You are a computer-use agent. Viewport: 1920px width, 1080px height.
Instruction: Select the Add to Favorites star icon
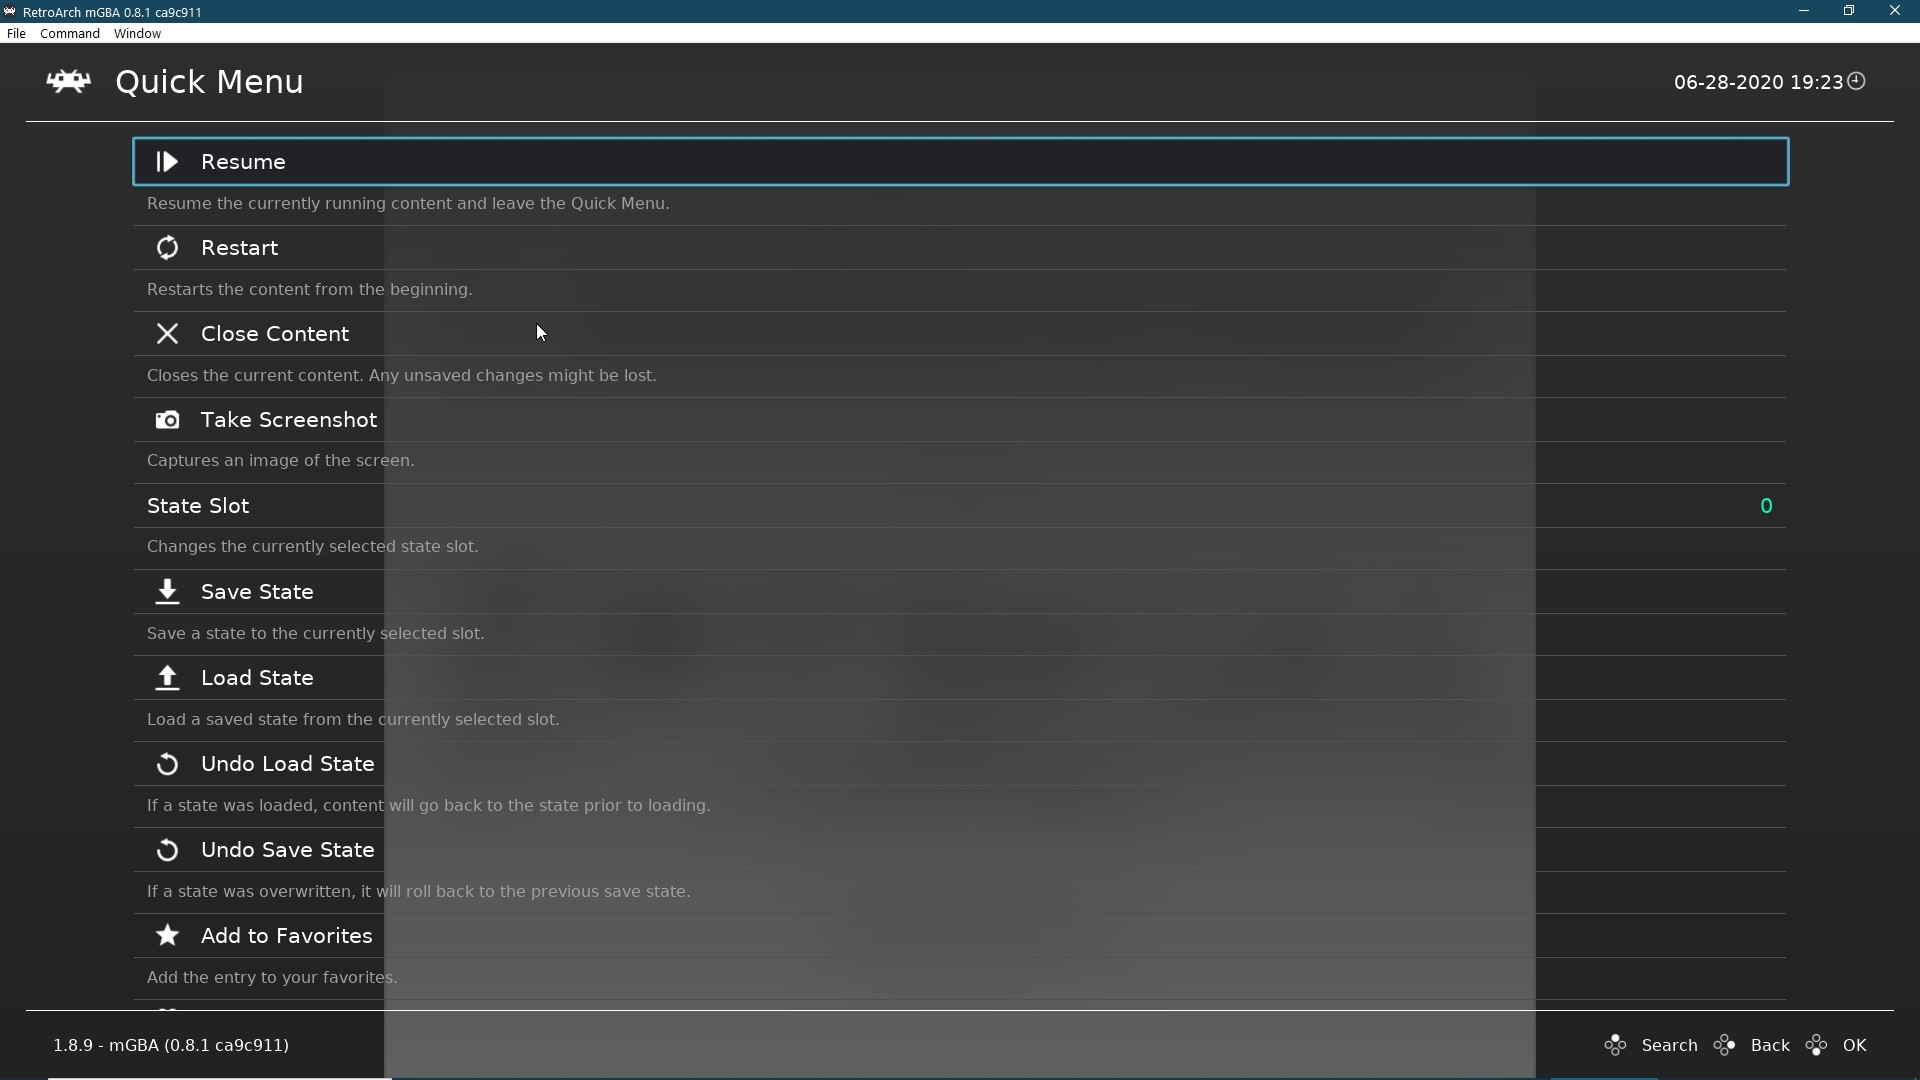coord(167,936)
